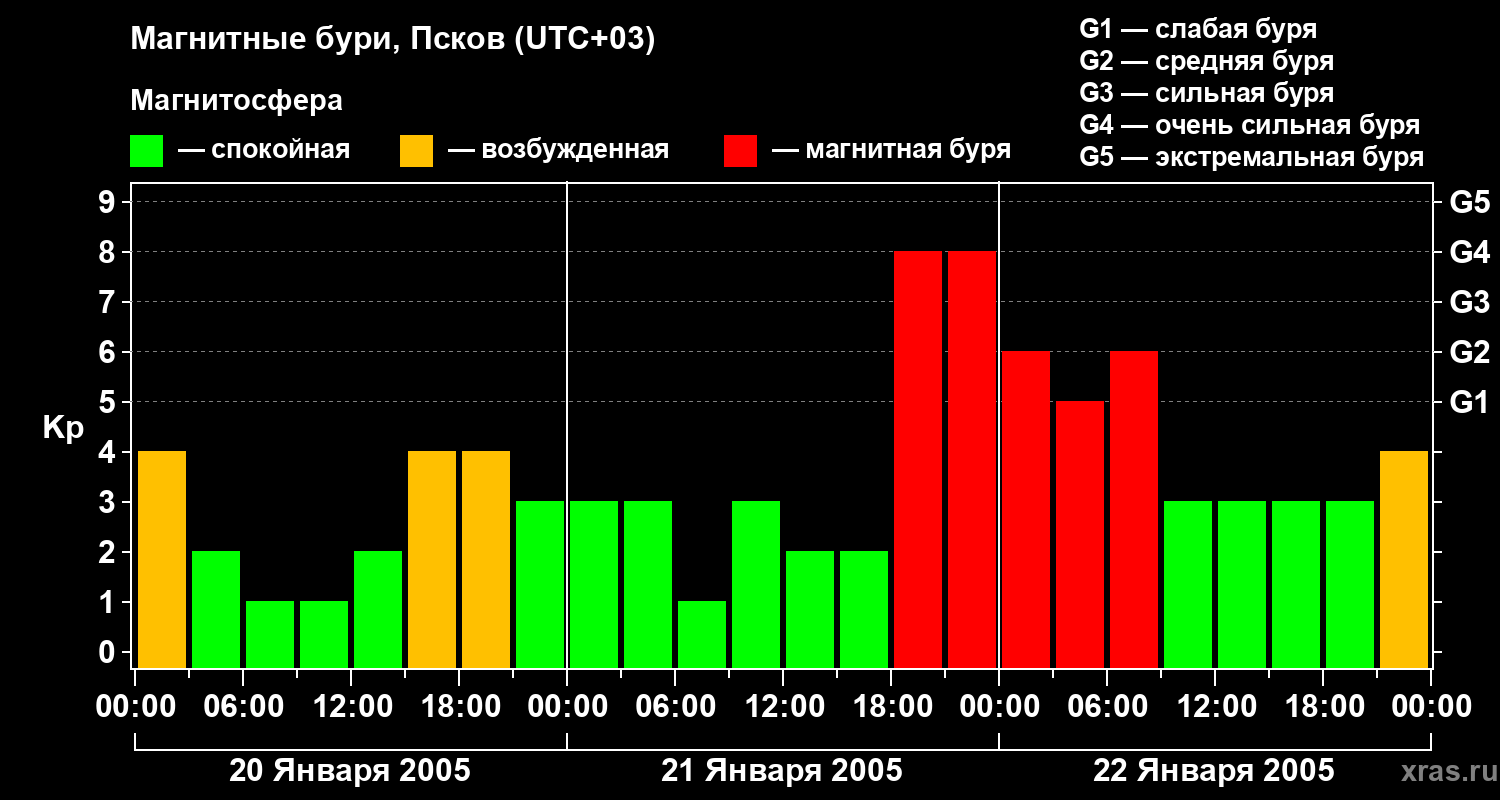Viewport: 1500px width, 800px height.
Task: Click the 'G4 — очень сильная буря' line
Action: [x=1250, y=124]
